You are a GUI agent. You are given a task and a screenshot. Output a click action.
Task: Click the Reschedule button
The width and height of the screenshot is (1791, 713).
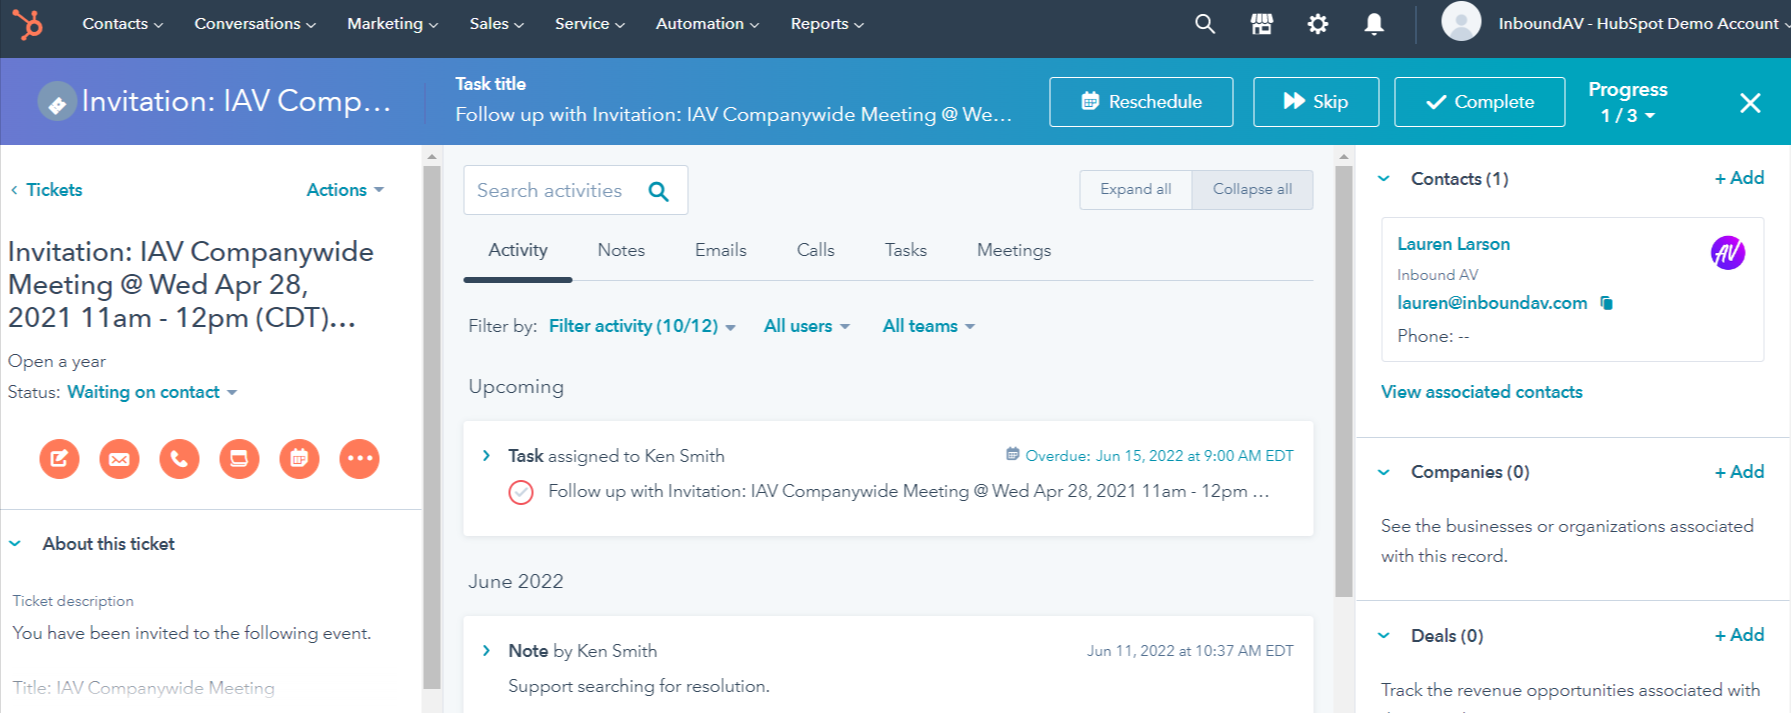click(x=1141, y=102)
